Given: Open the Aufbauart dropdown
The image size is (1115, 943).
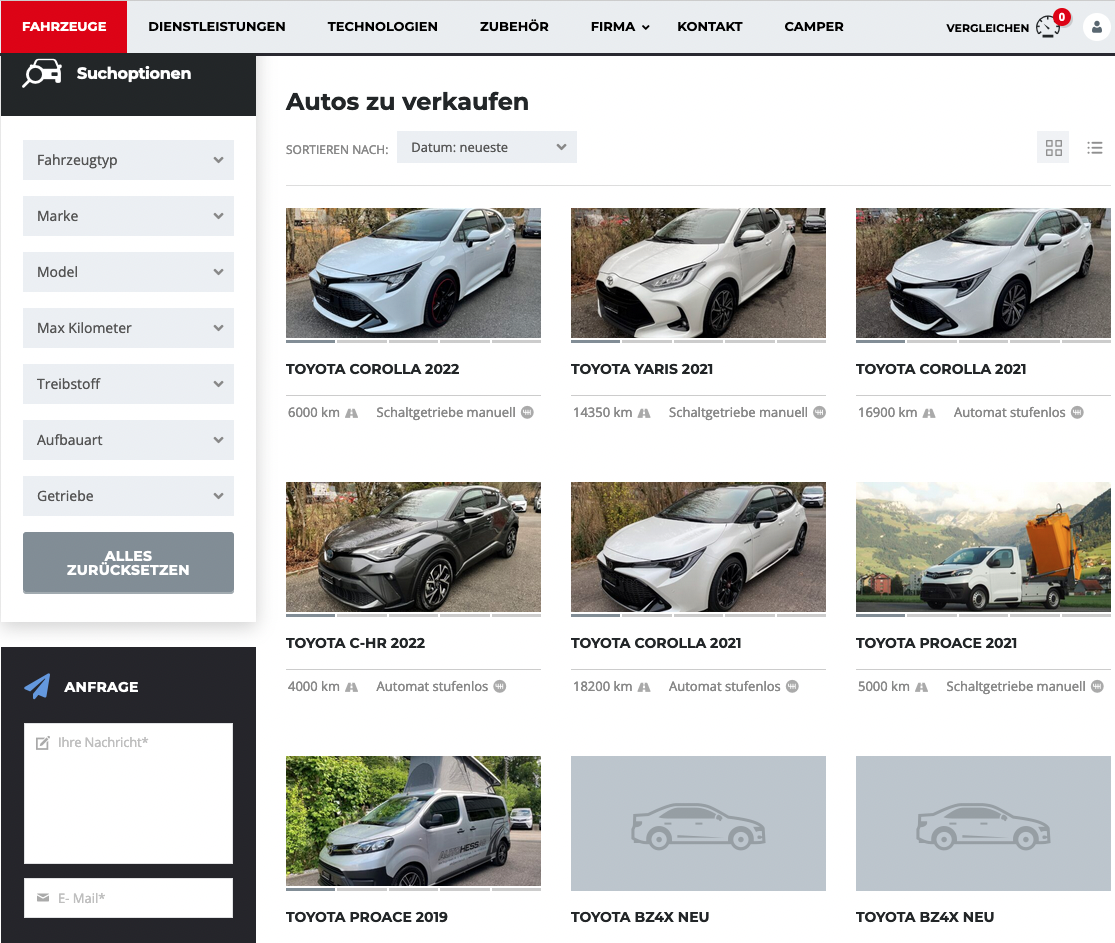Looking at the screenshot, I should (128, 440).
